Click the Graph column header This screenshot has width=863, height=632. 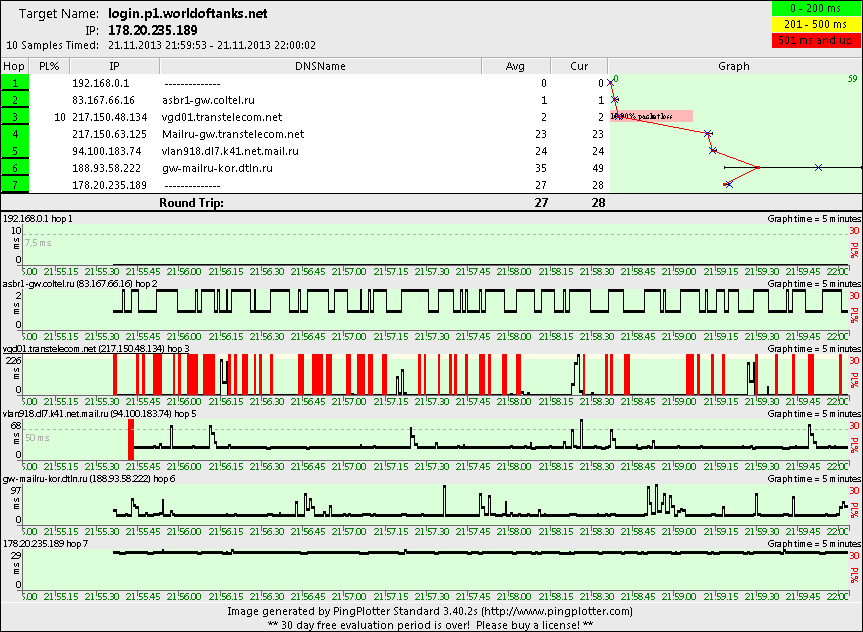[733, 66]
